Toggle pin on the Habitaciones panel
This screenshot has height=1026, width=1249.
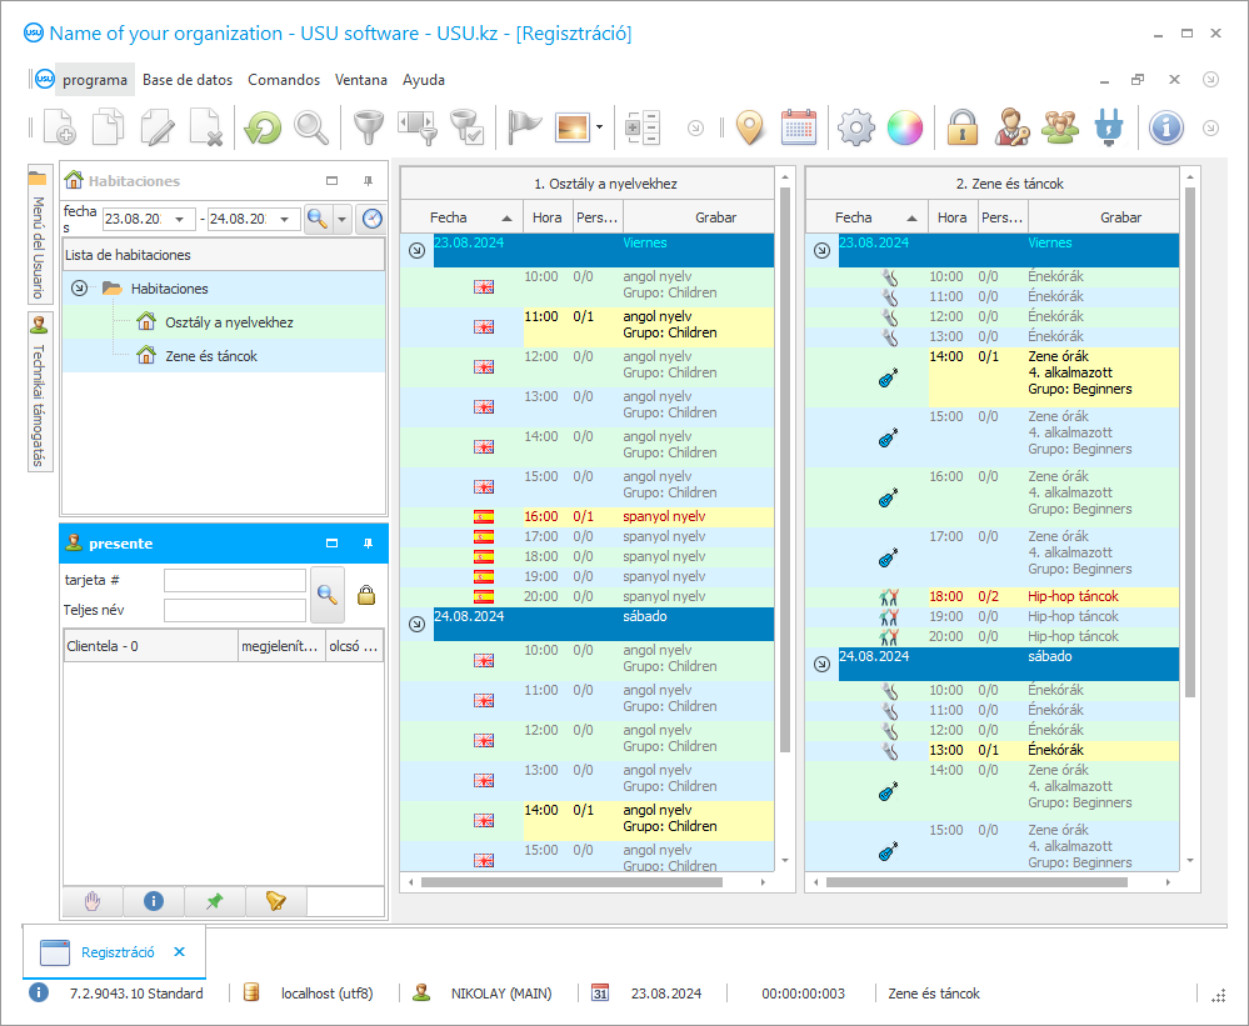(x=368, y=181)
